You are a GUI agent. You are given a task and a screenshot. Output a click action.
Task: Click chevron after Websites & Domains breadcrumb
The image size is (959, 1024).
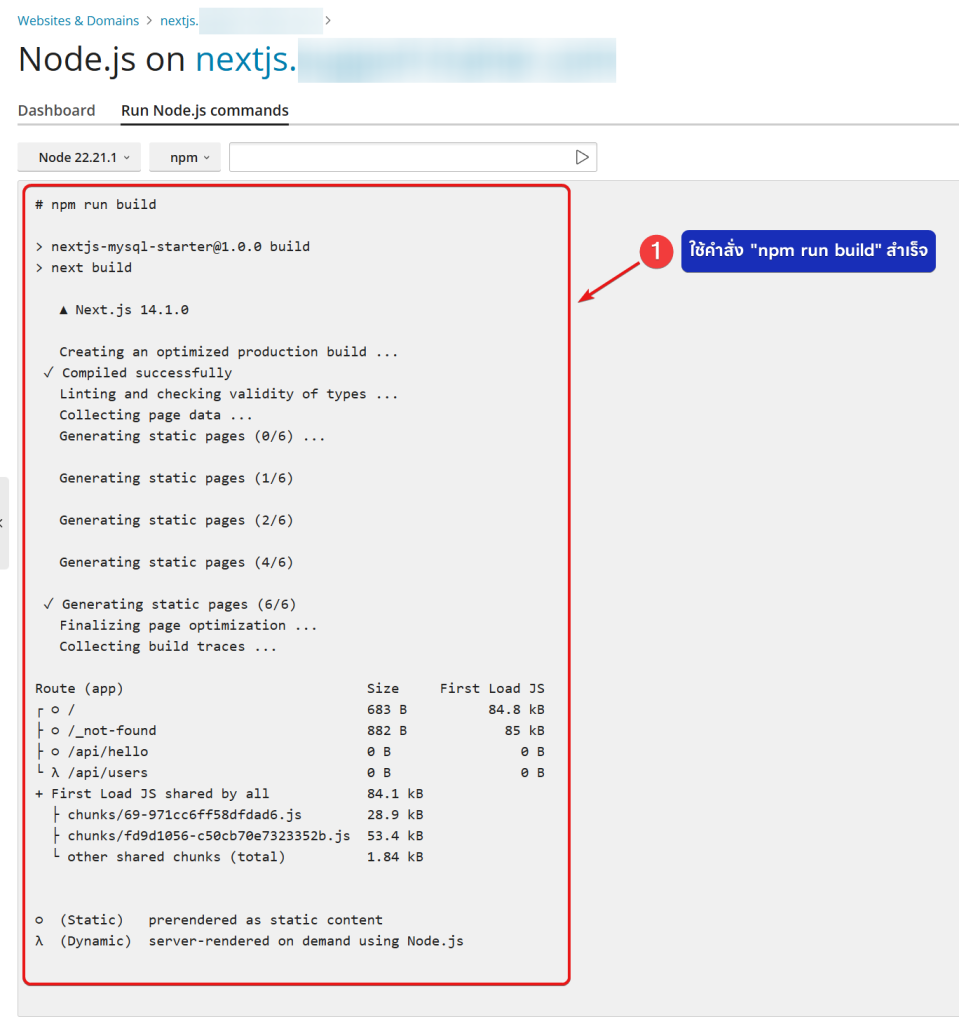[148, 20]
